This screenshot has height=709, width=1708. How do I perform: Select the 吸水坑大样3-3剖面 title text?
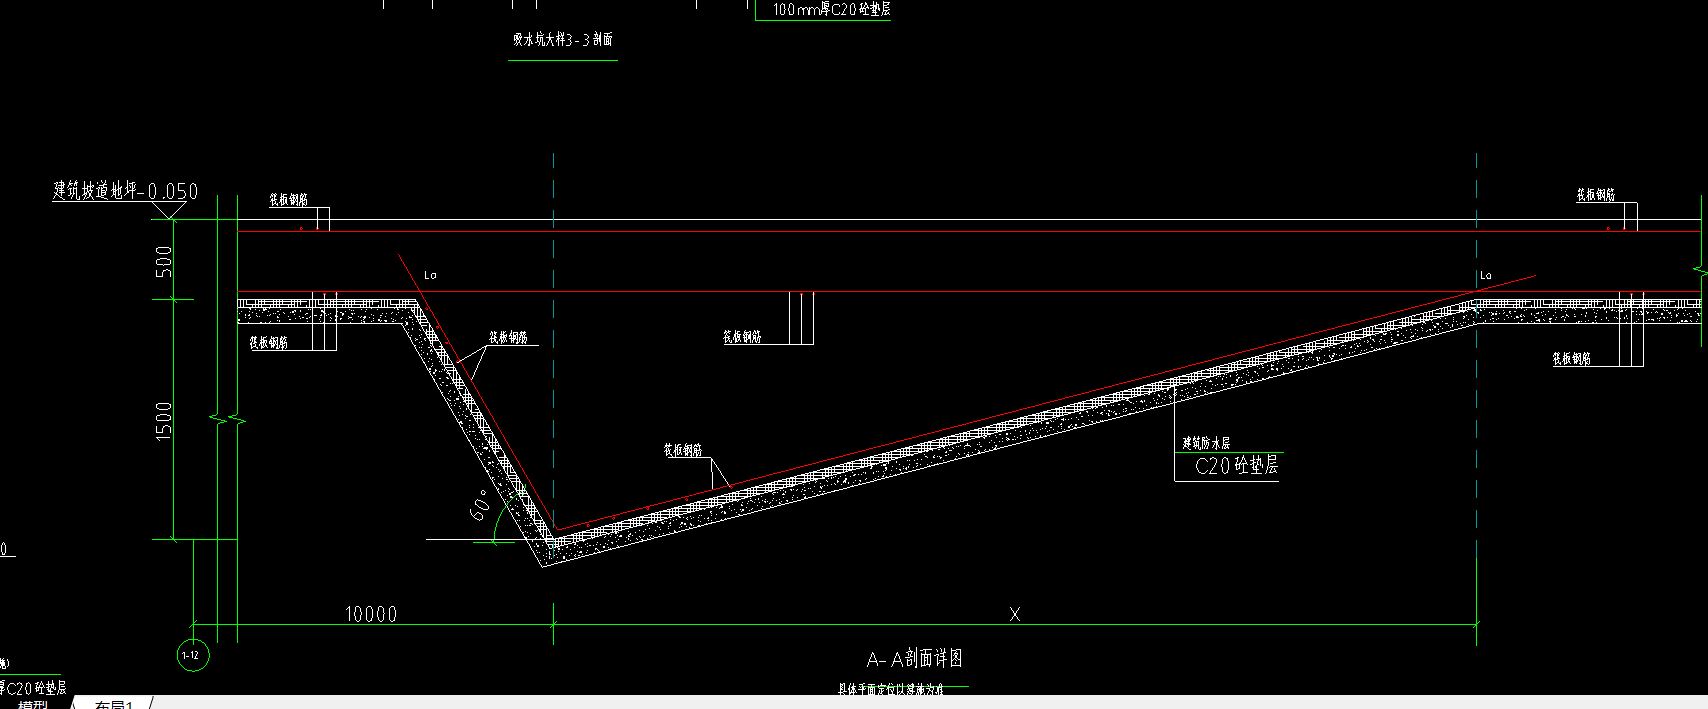click(563, 40)
